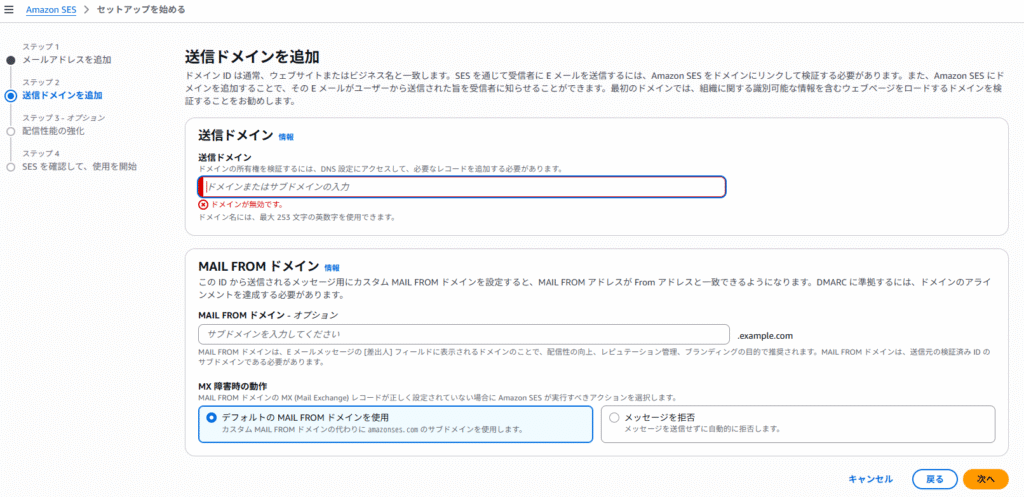The width and height of the screenshot is (1024, 497).
Task: Click the empty step 3 circle indicator
Action: pos(10,131)
